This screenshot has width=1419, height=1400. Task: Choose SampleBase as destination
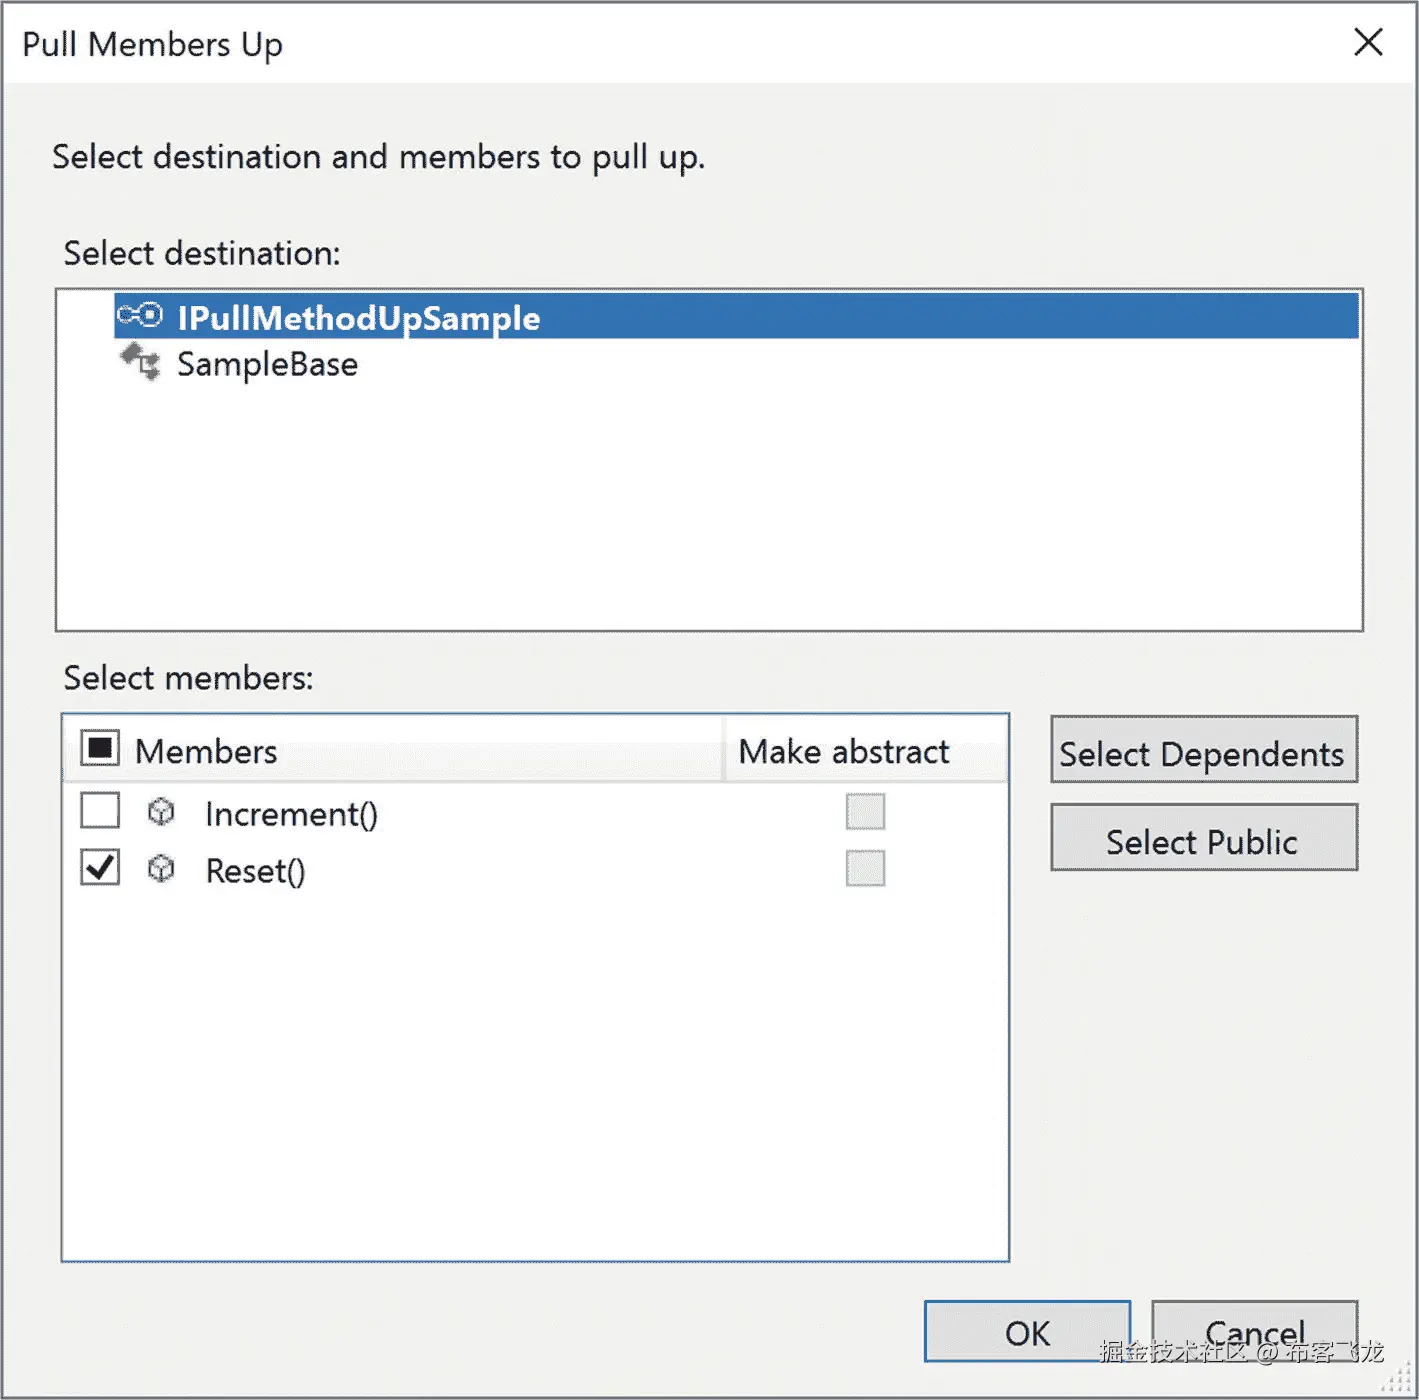click(x=267, y=364)
